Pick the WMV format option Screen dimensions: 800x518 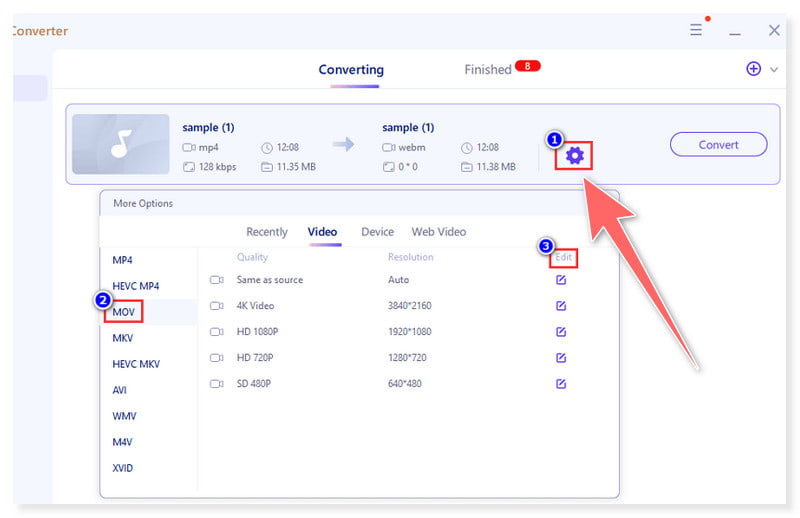(x=124, y=416)
